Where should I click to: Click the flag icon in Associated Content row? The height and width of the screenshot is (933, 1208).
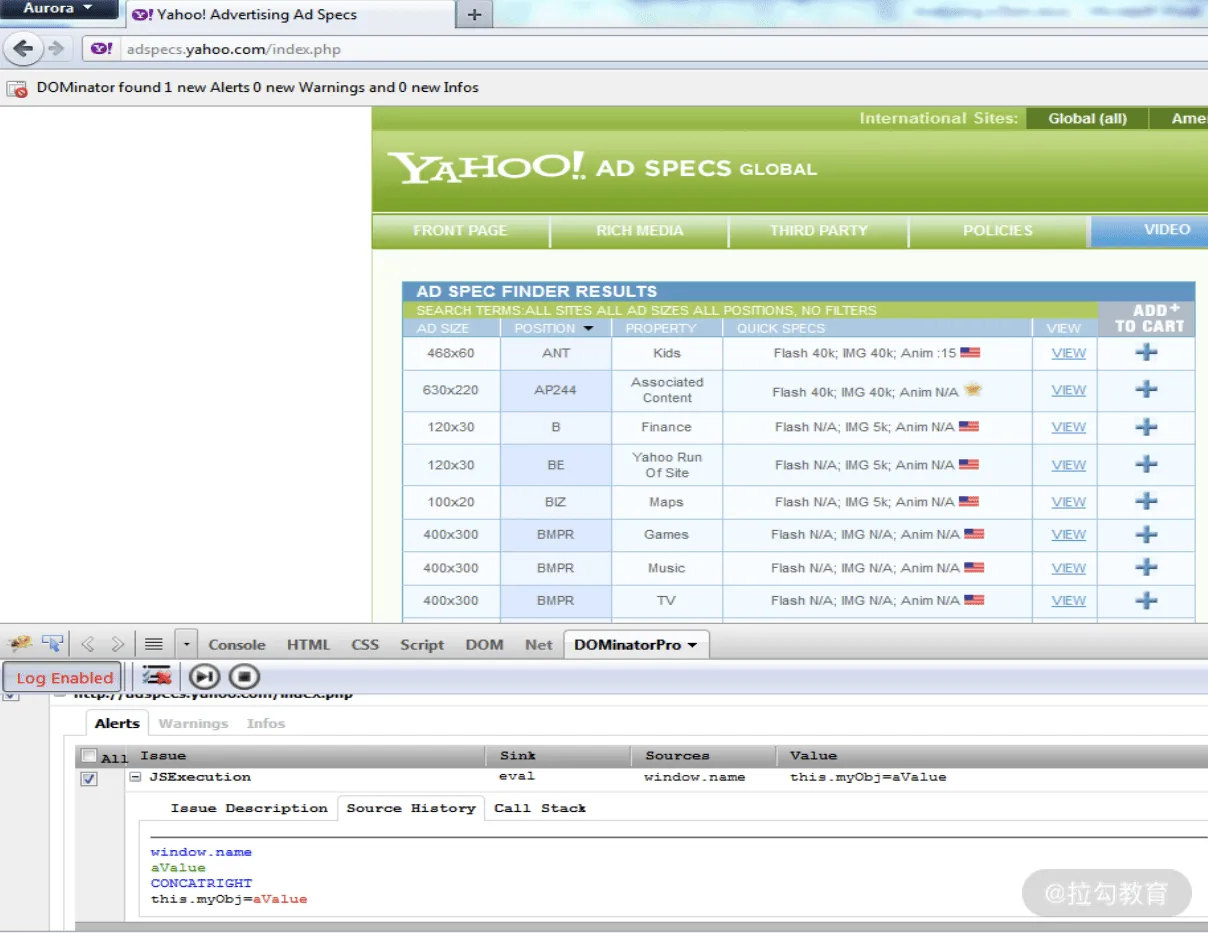972,390
